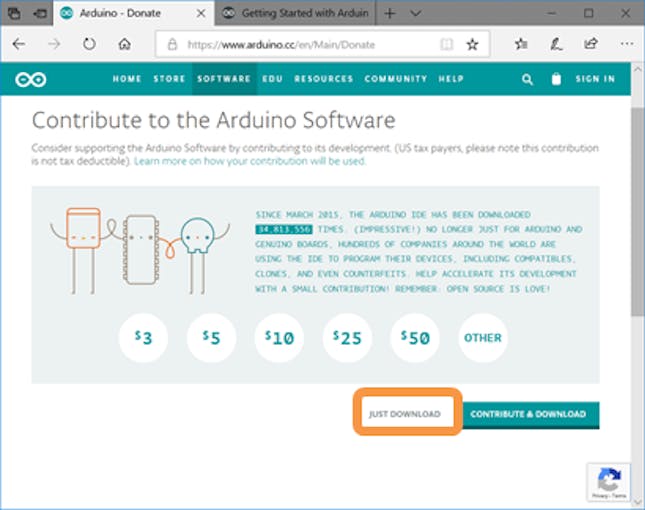Select the Arduino - Donate tab
The image size is (645, 510).
(134, 13)
